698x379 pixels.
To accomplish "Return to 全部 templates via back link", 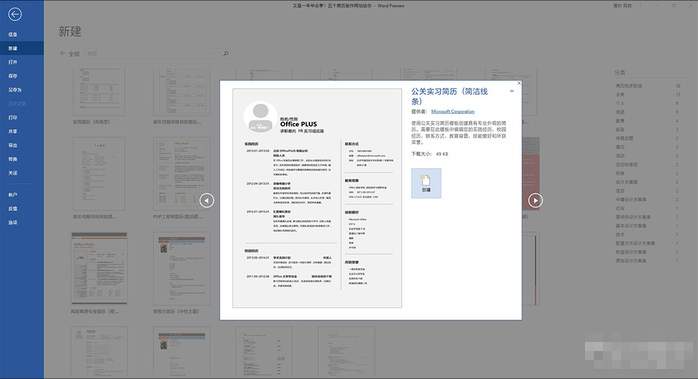I will pos(69,53).
